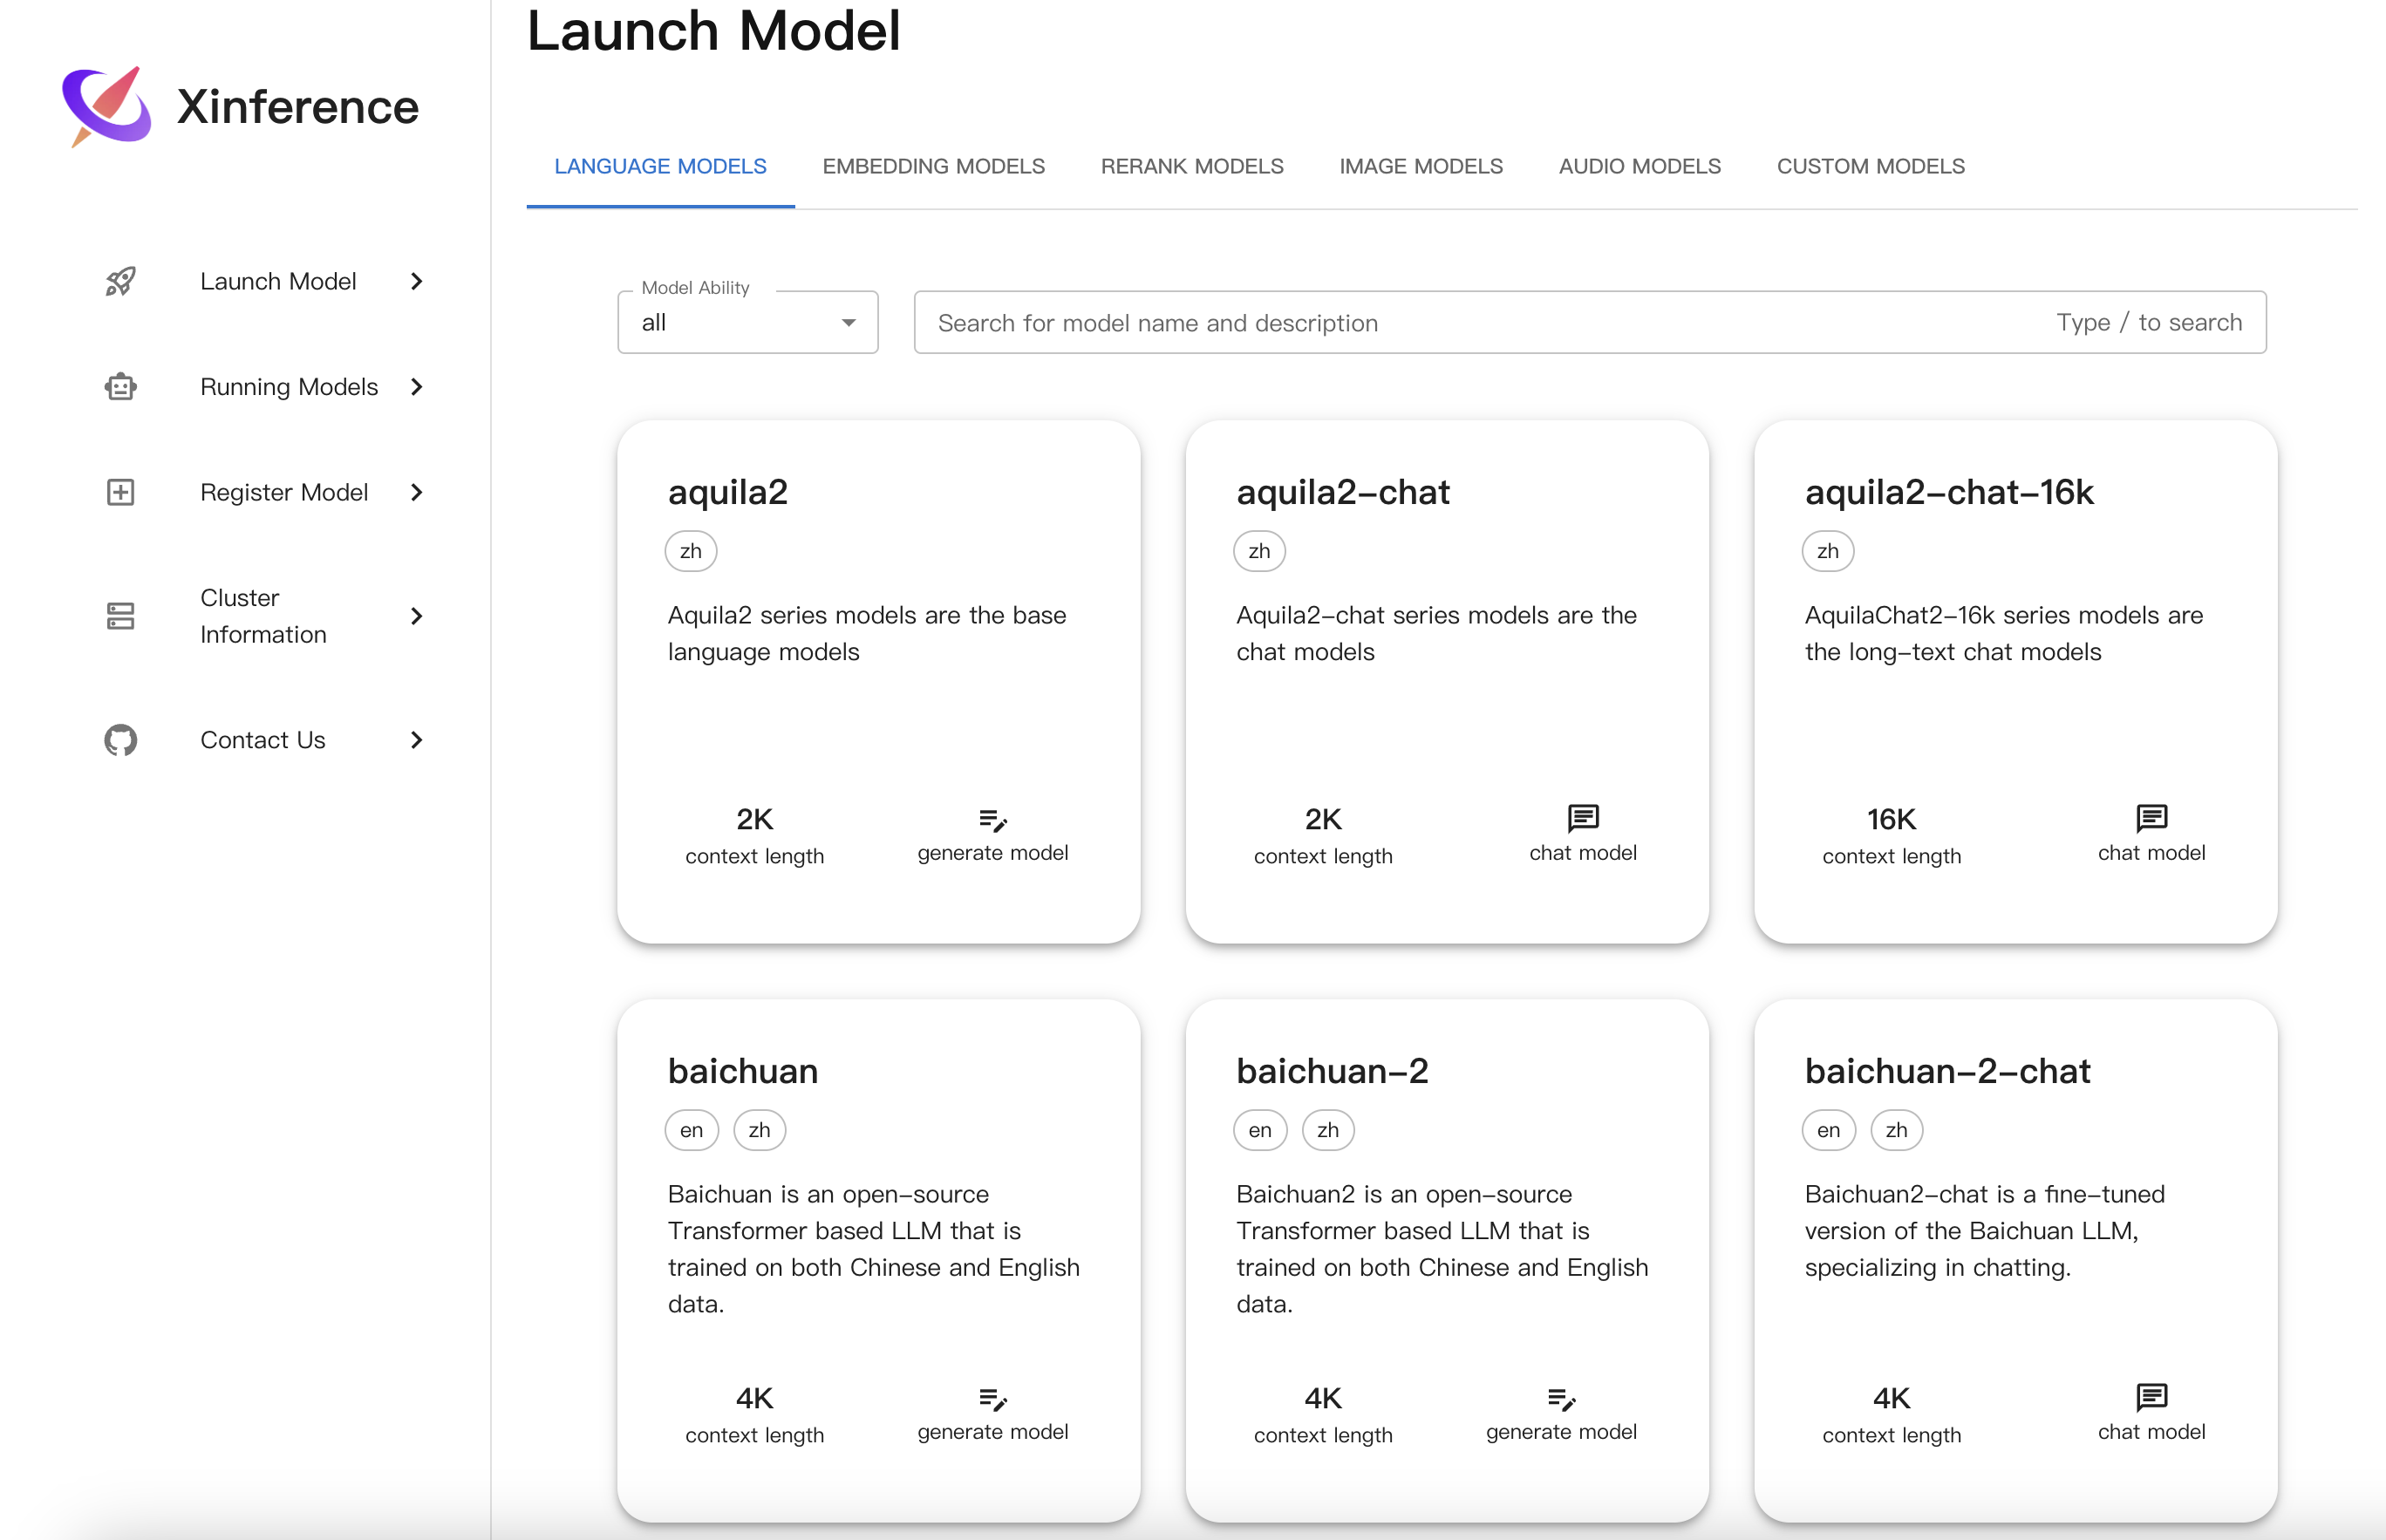Click the rocket icon in the sidebar
Image resolution: width=2386 pixels, height=1540 pixels.
[121, 281]
